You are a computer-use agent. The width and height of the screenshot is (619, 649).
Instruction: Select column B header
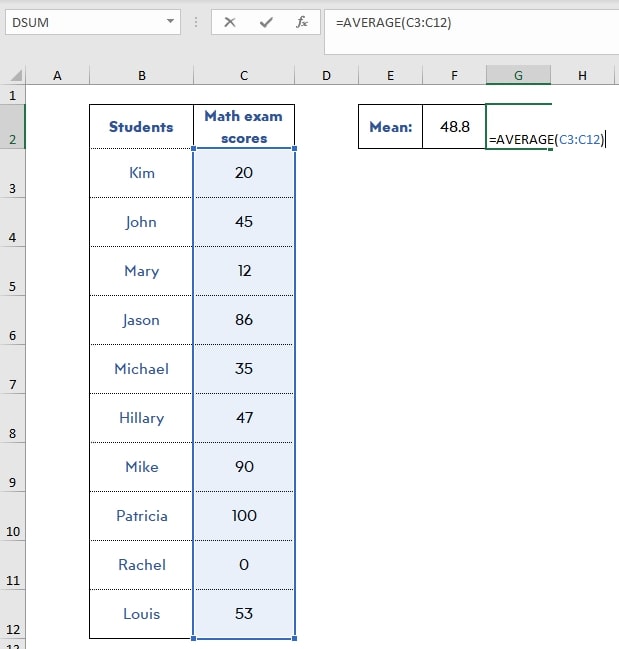coord(142,75)
